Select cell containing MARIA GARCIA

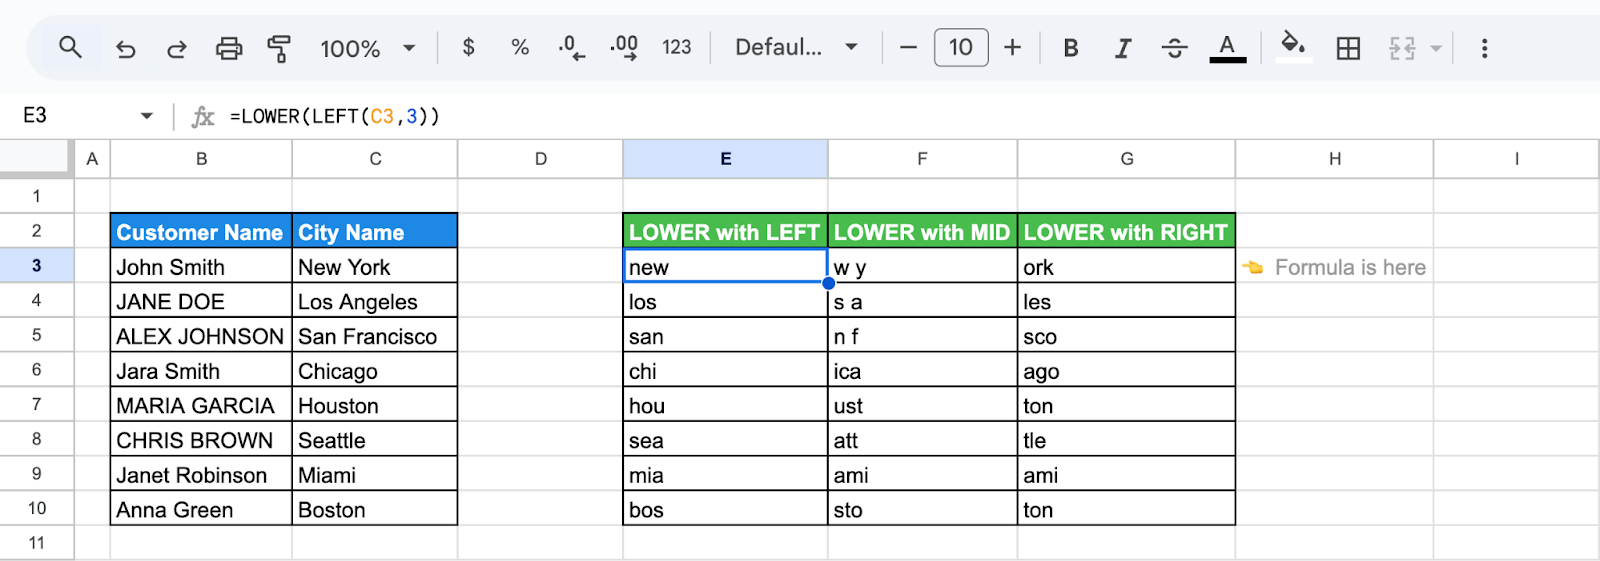pyautogui.click(x=201, y=405)
